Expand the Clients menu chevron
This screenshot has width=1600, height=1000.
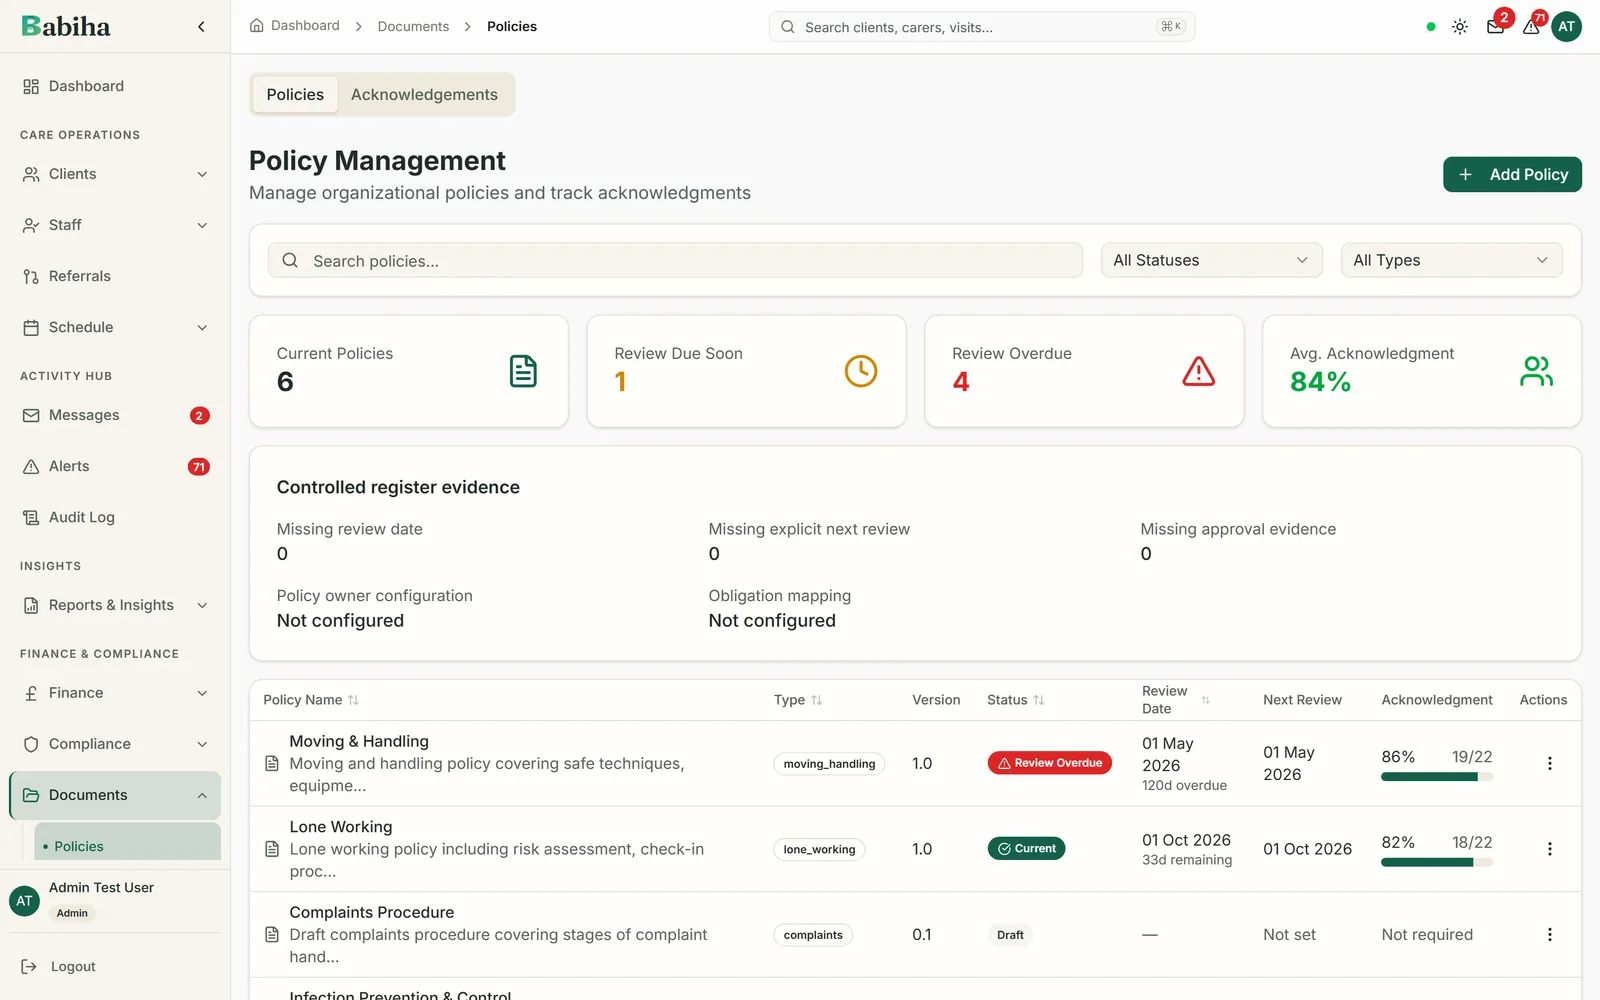click(x=202, y=174)
